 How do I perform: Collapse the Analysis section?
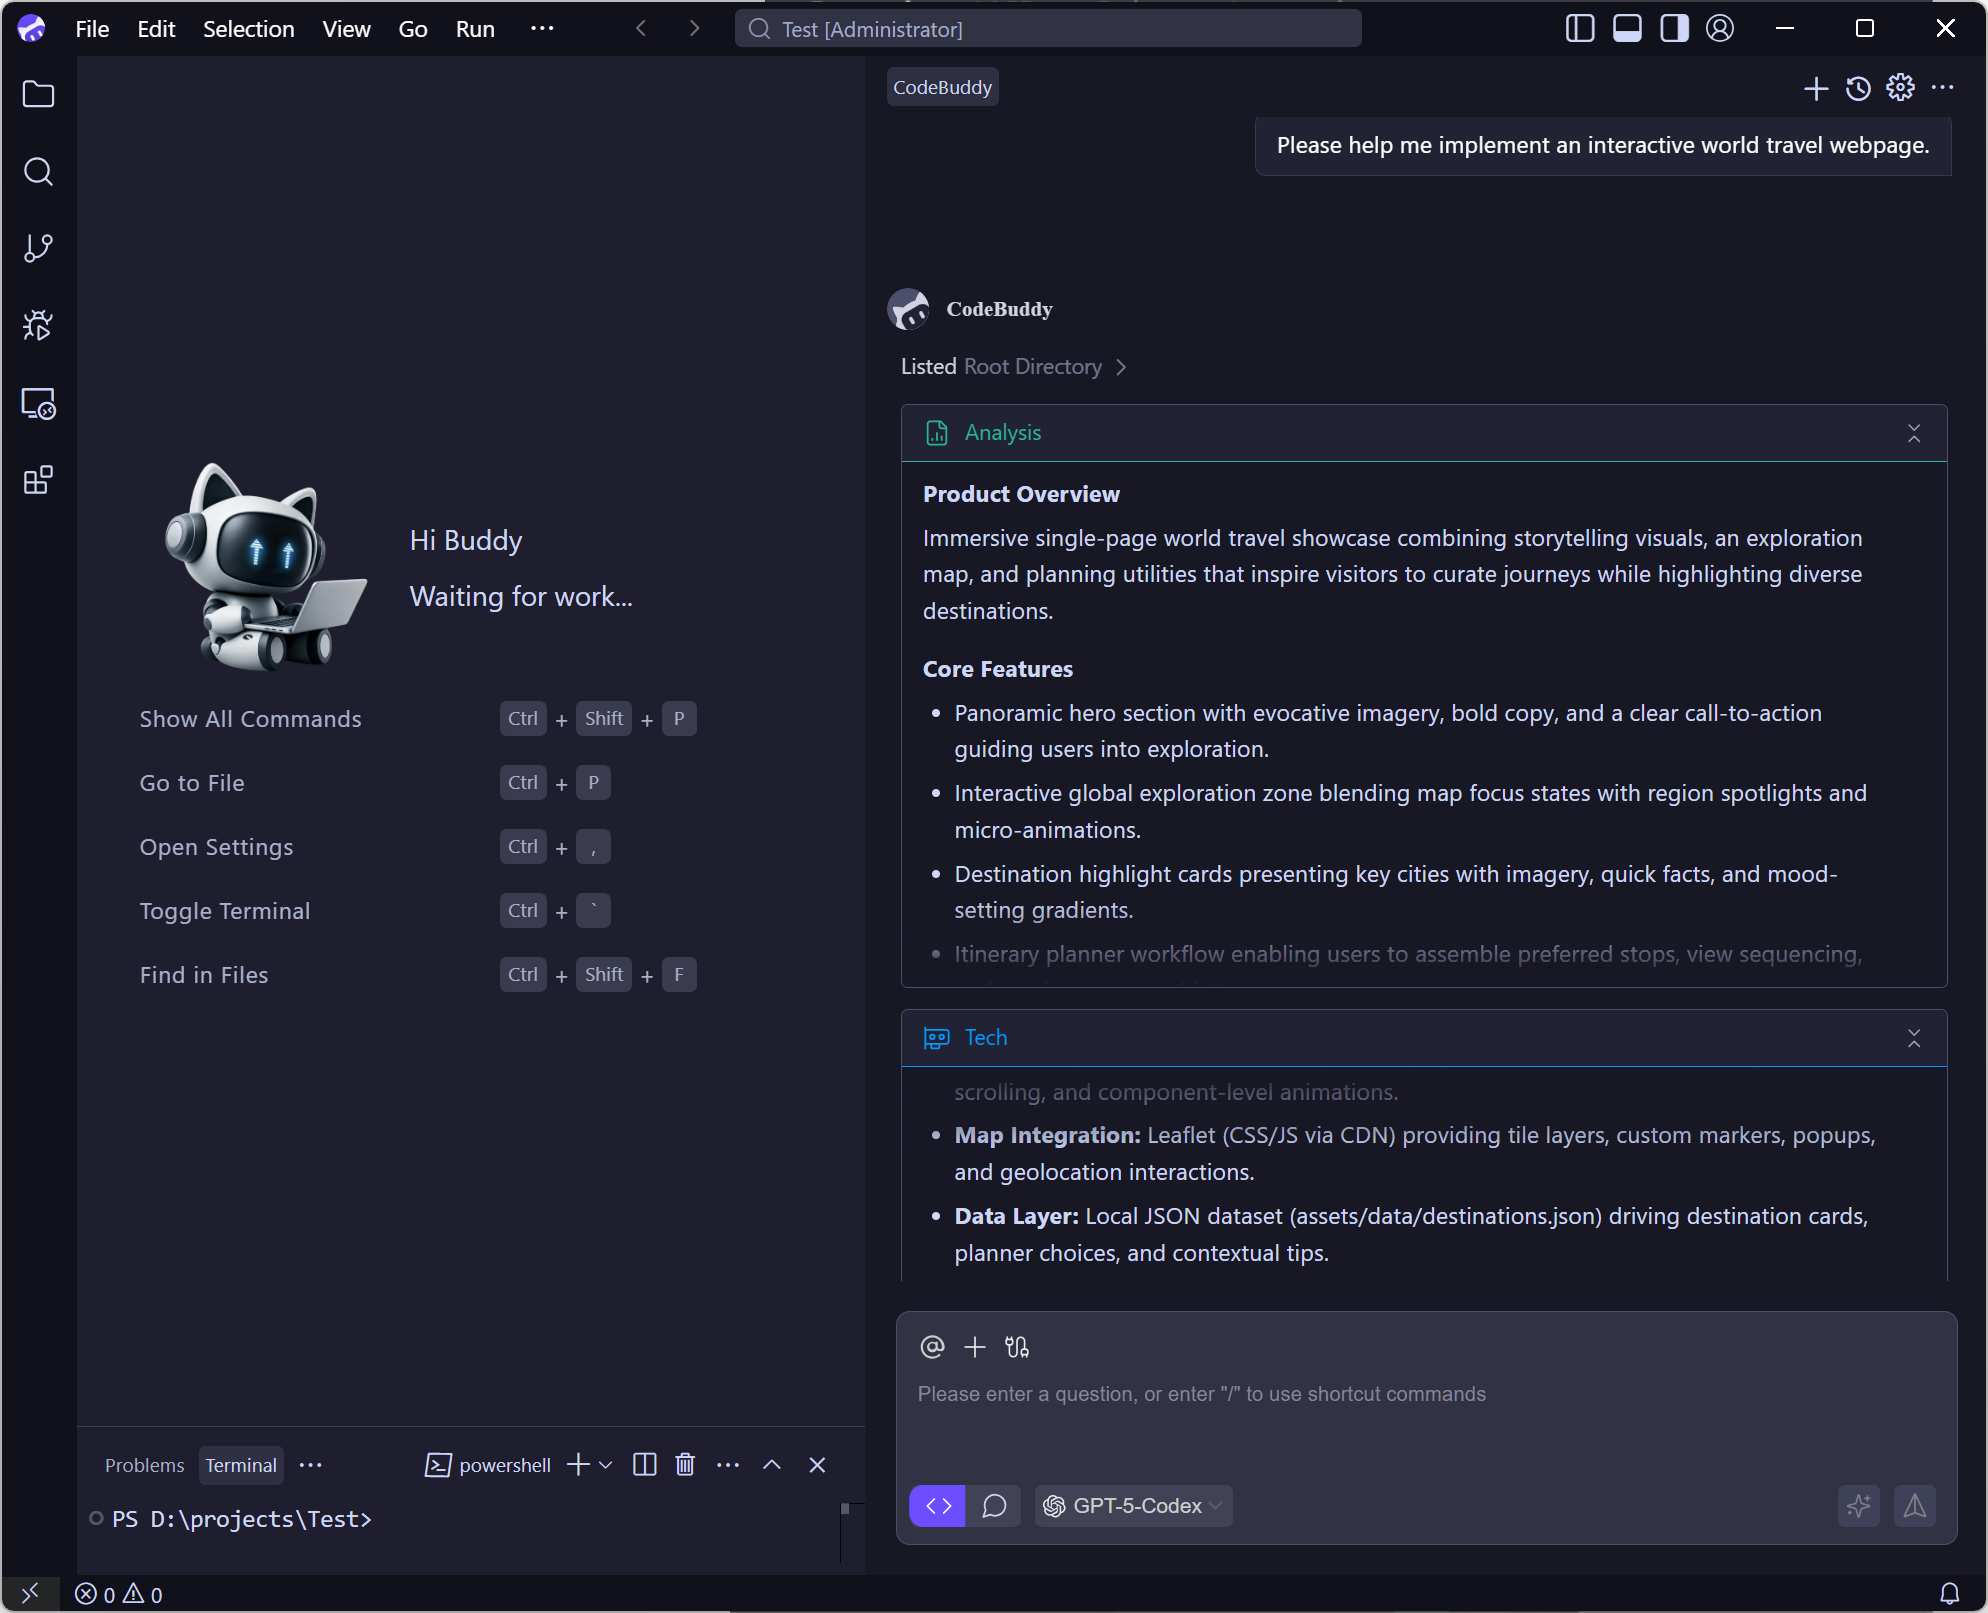pyautogui.click(x=1914, y=433)
